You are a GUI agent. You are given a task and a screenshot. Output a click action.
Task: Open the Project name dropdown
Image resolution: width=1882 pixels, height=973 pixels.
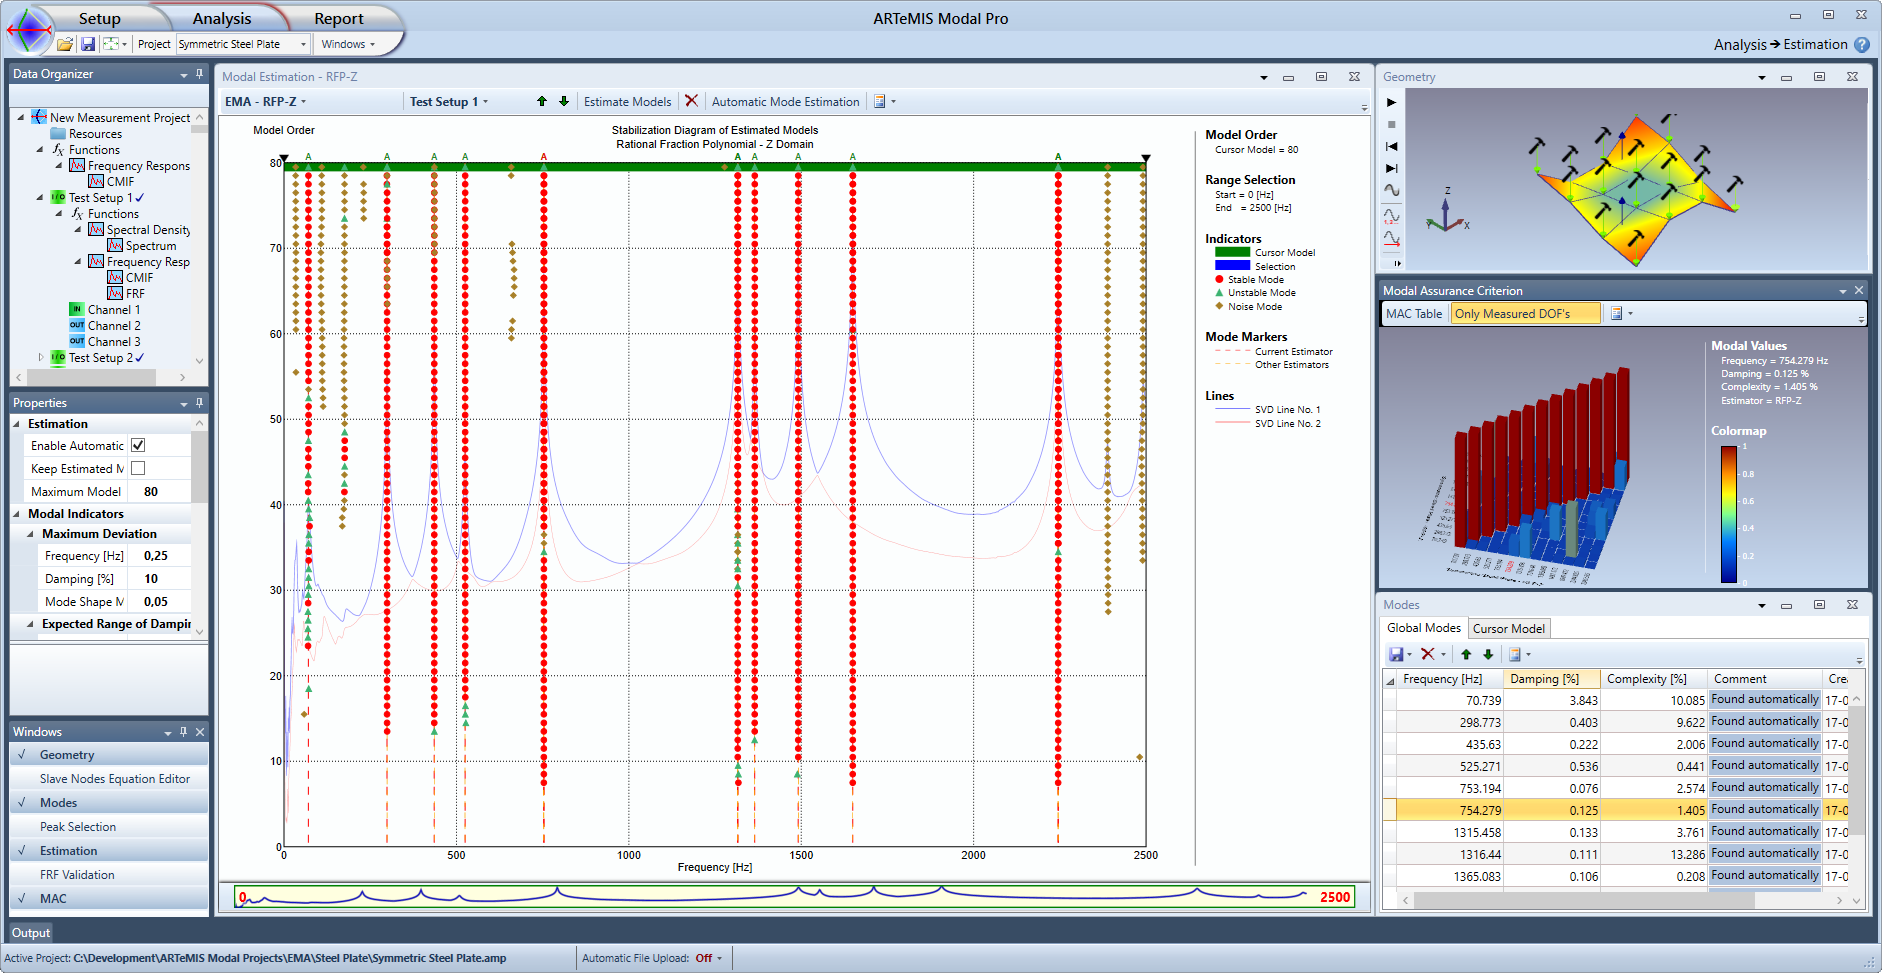[303, 44]
